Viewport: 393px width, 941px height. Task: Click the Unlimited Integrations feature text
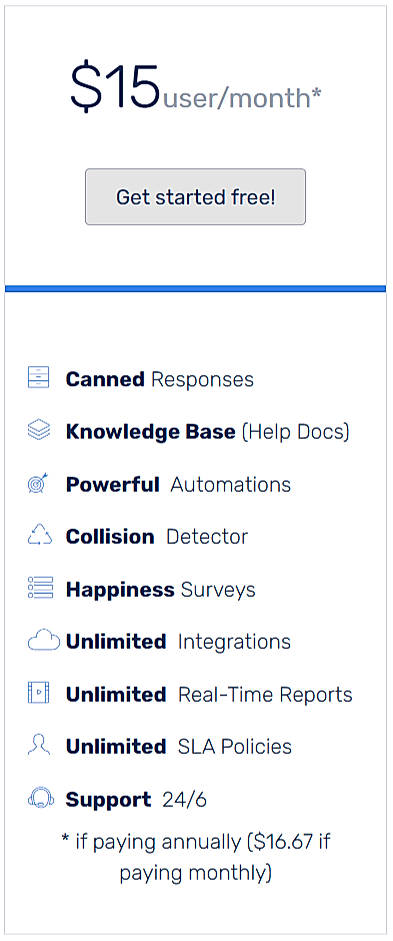click(x=178, y=642)
